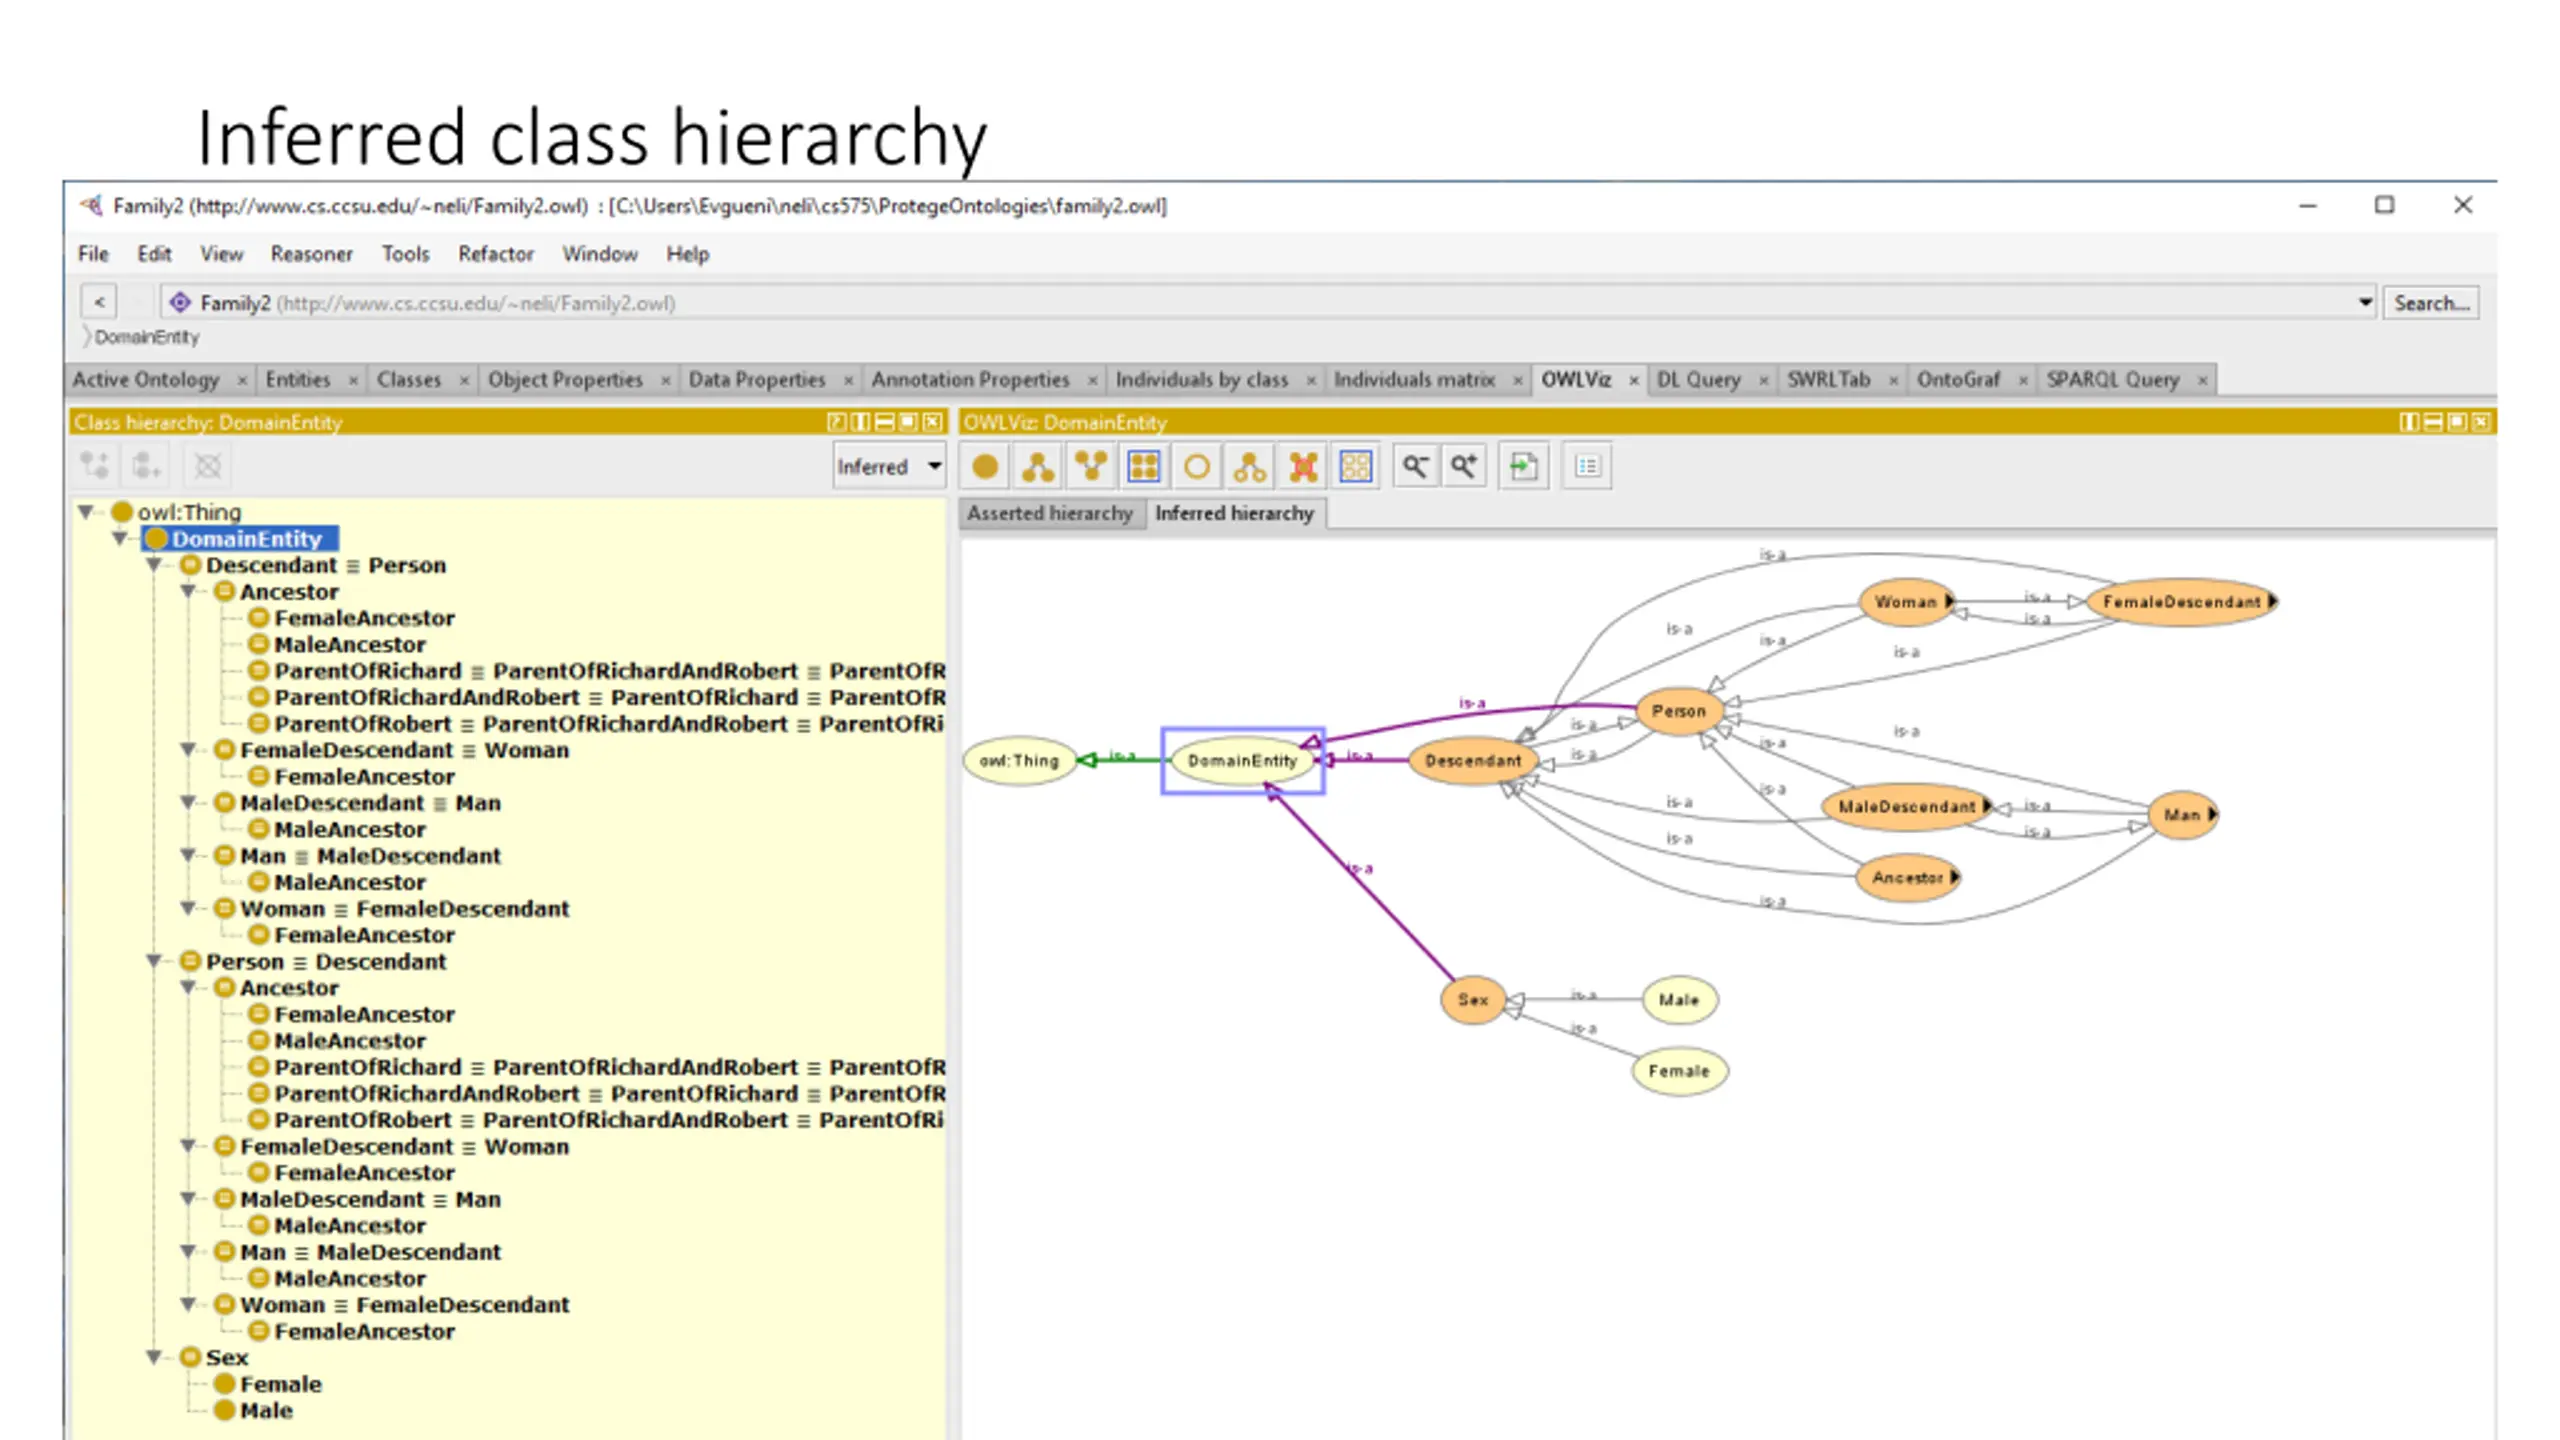Click the Delete class icon

coord(207,466)
